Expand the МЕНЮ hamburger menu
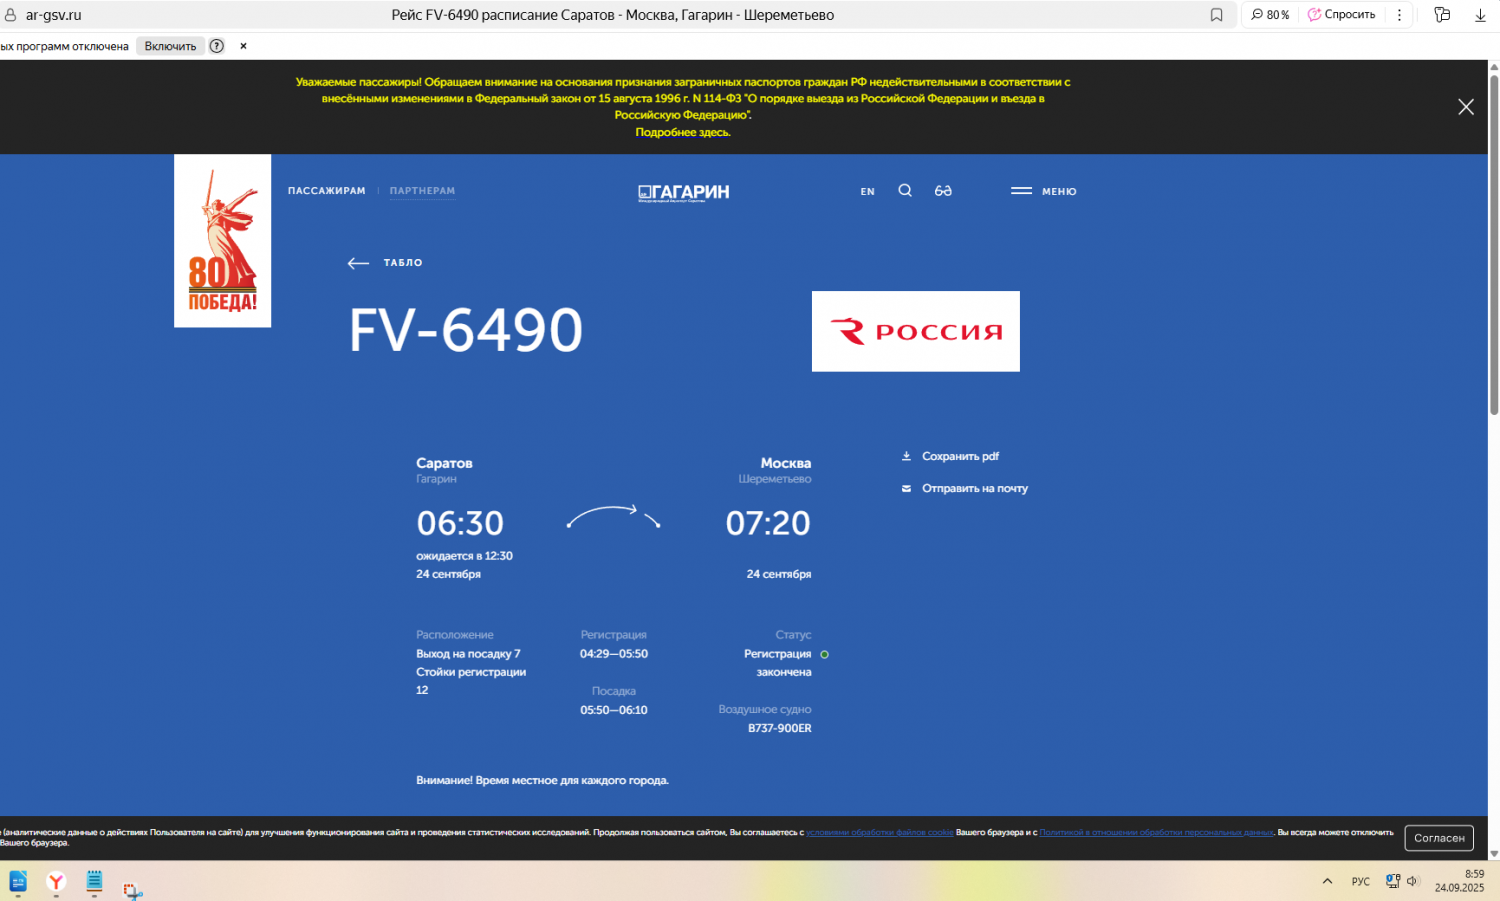Image resolution: width=1500 pixels, height=901 pixels. pyautogui.click(x=1043, y=191)
